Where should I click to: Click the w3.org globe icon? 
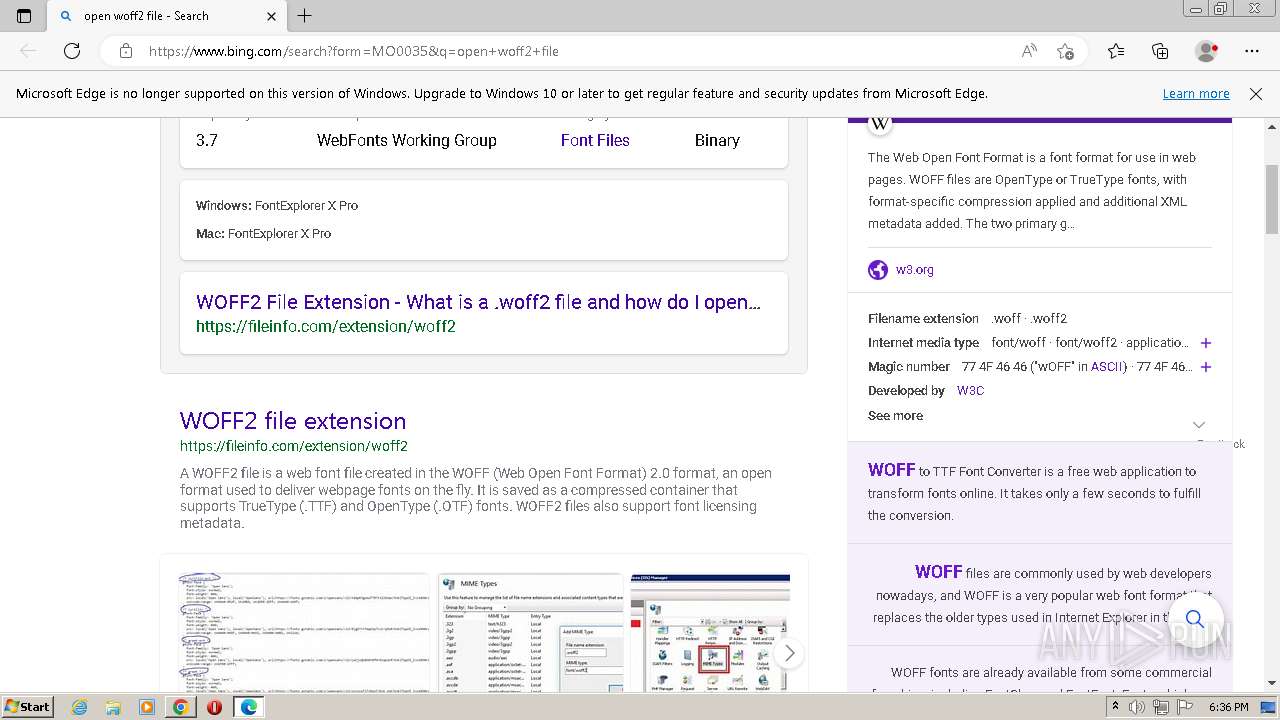coord(878,270)
